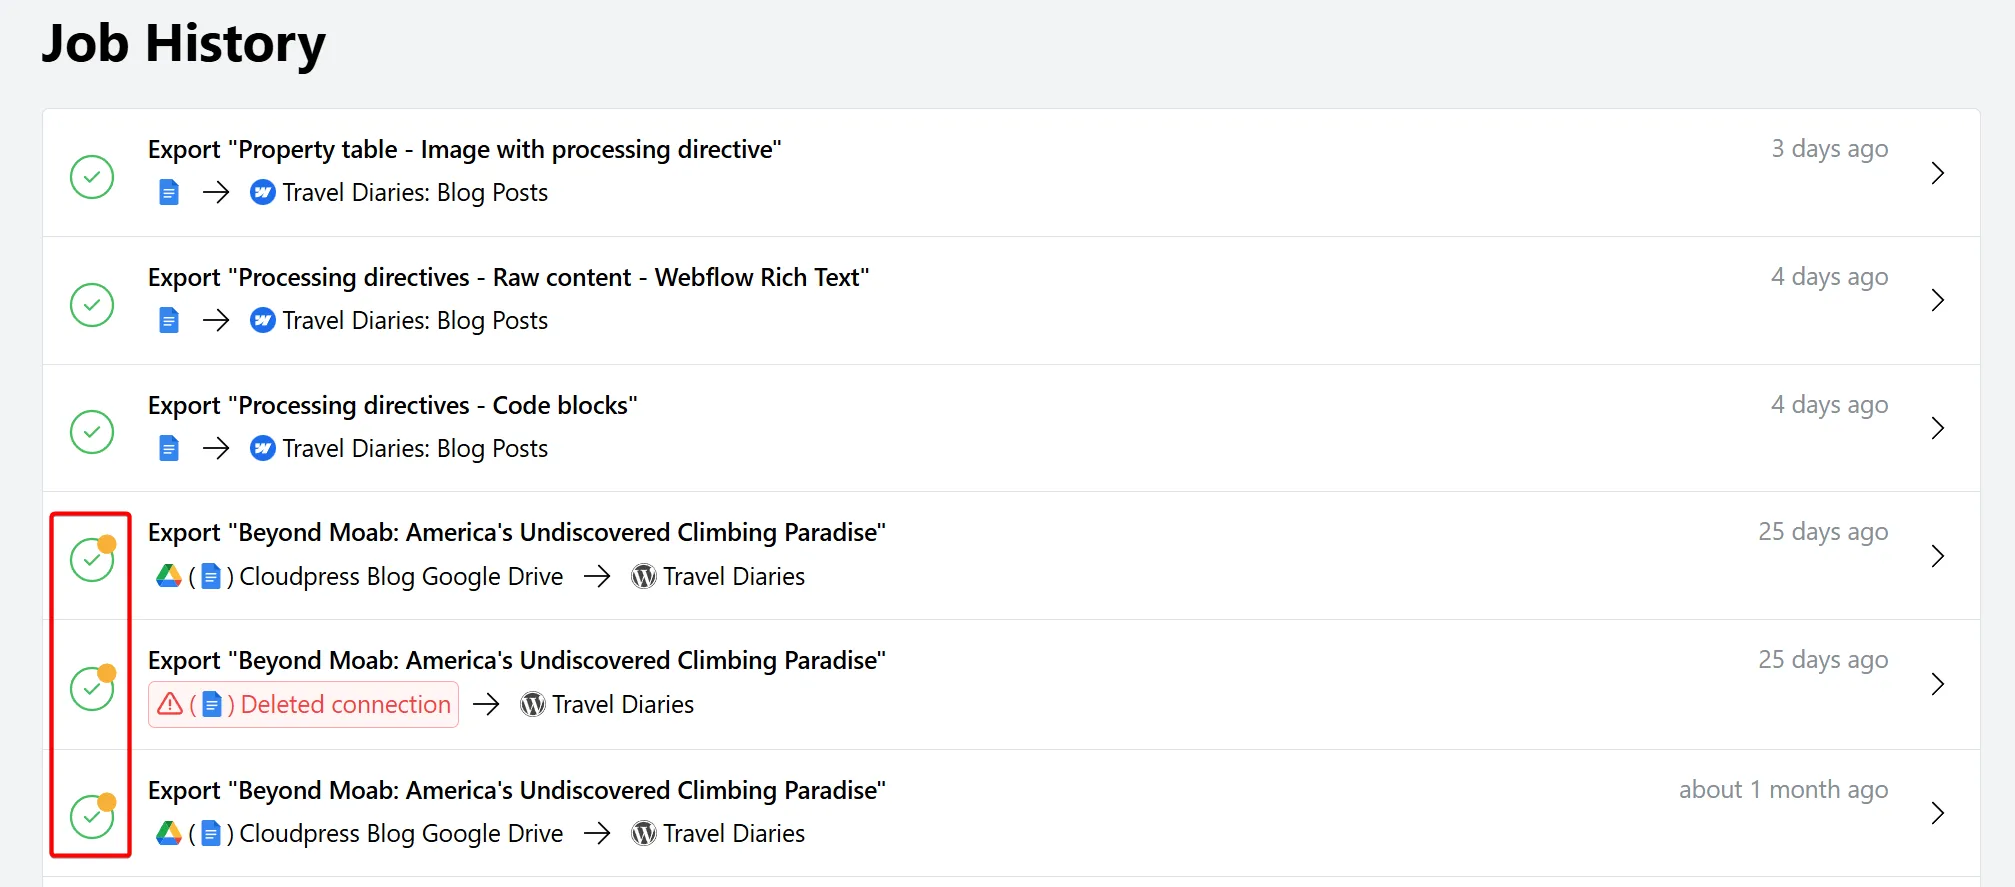Click the success status circle on the Webflow Rich Text job
This screenshot has width=2015, height=887.
tap(91, 304)
